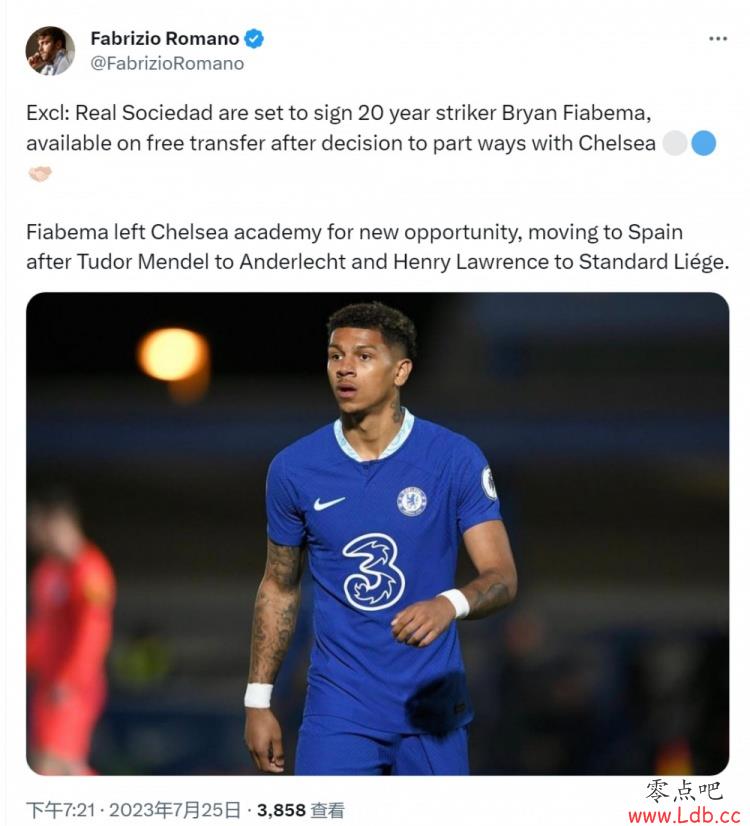Image resolution: width=750 pixels, height=826 pixels.
Task: Click the Nike swoosh on shirt
Action: click(329, 504)
